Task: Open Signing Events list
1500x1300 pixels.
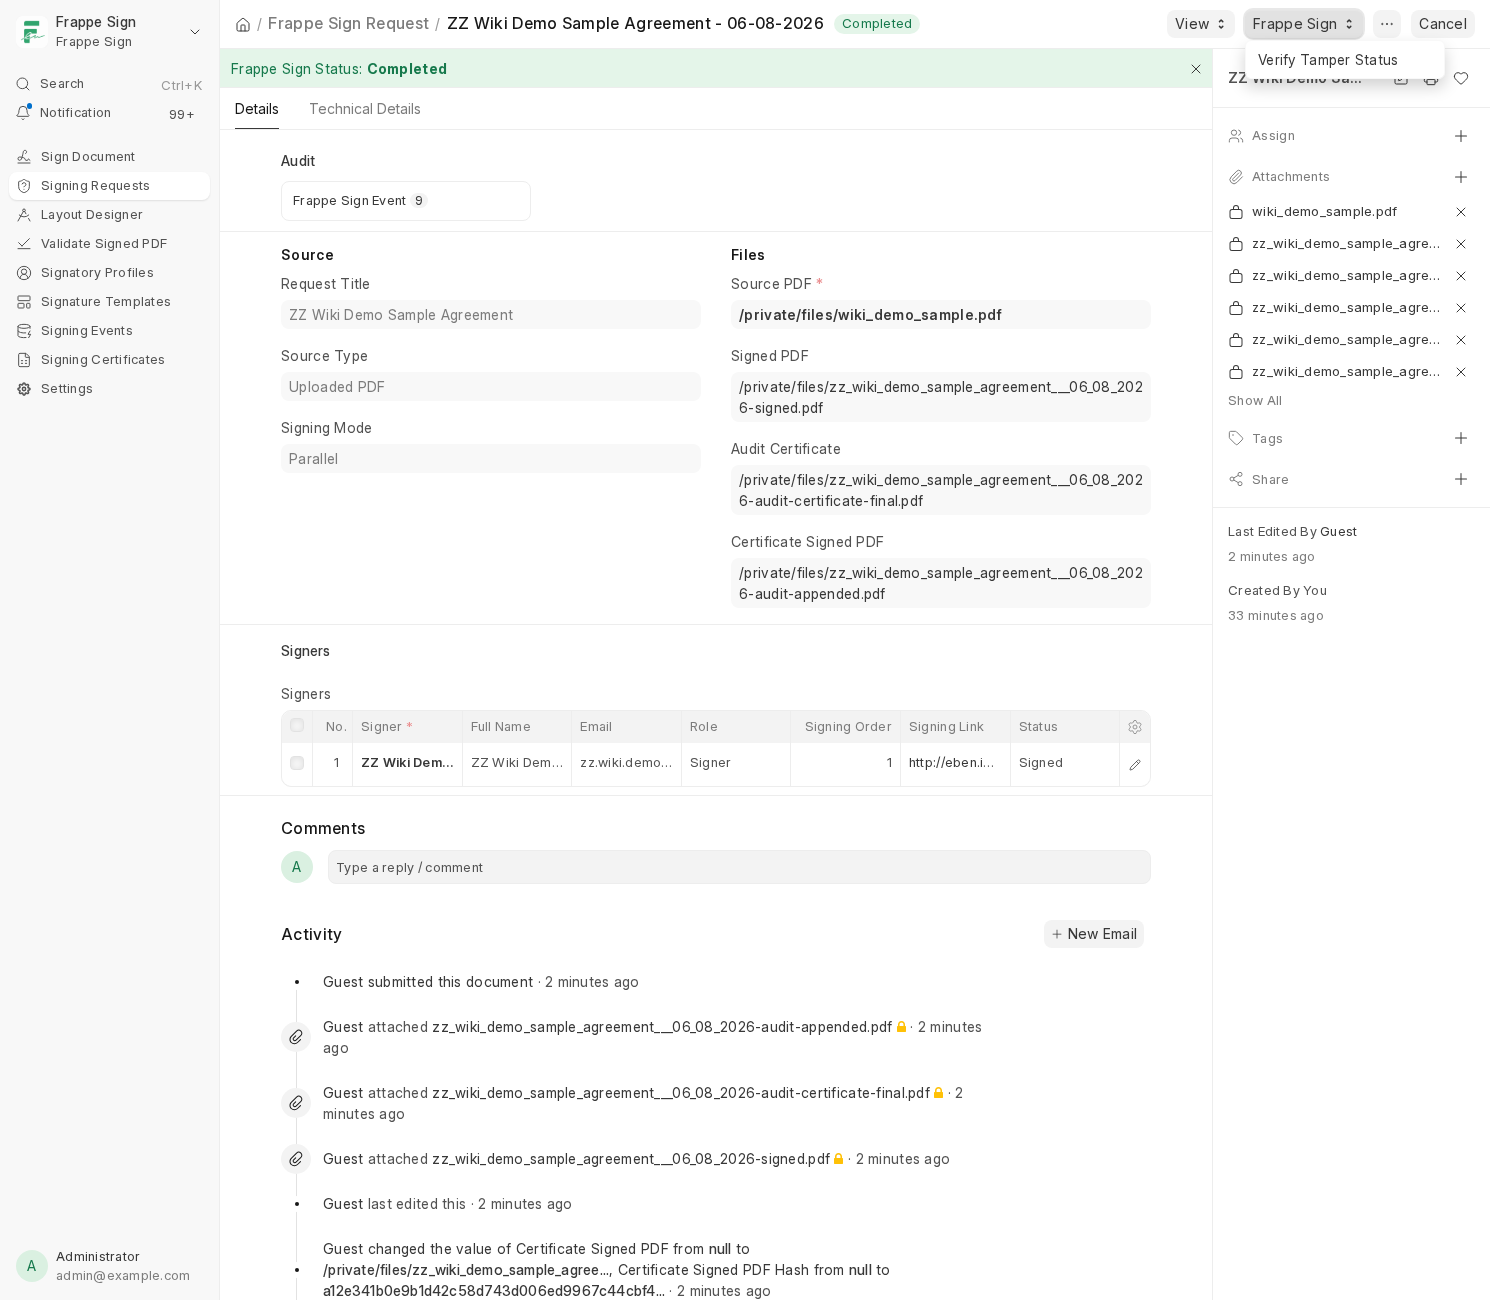Action: pyautogui.click(x=109, y=331)
